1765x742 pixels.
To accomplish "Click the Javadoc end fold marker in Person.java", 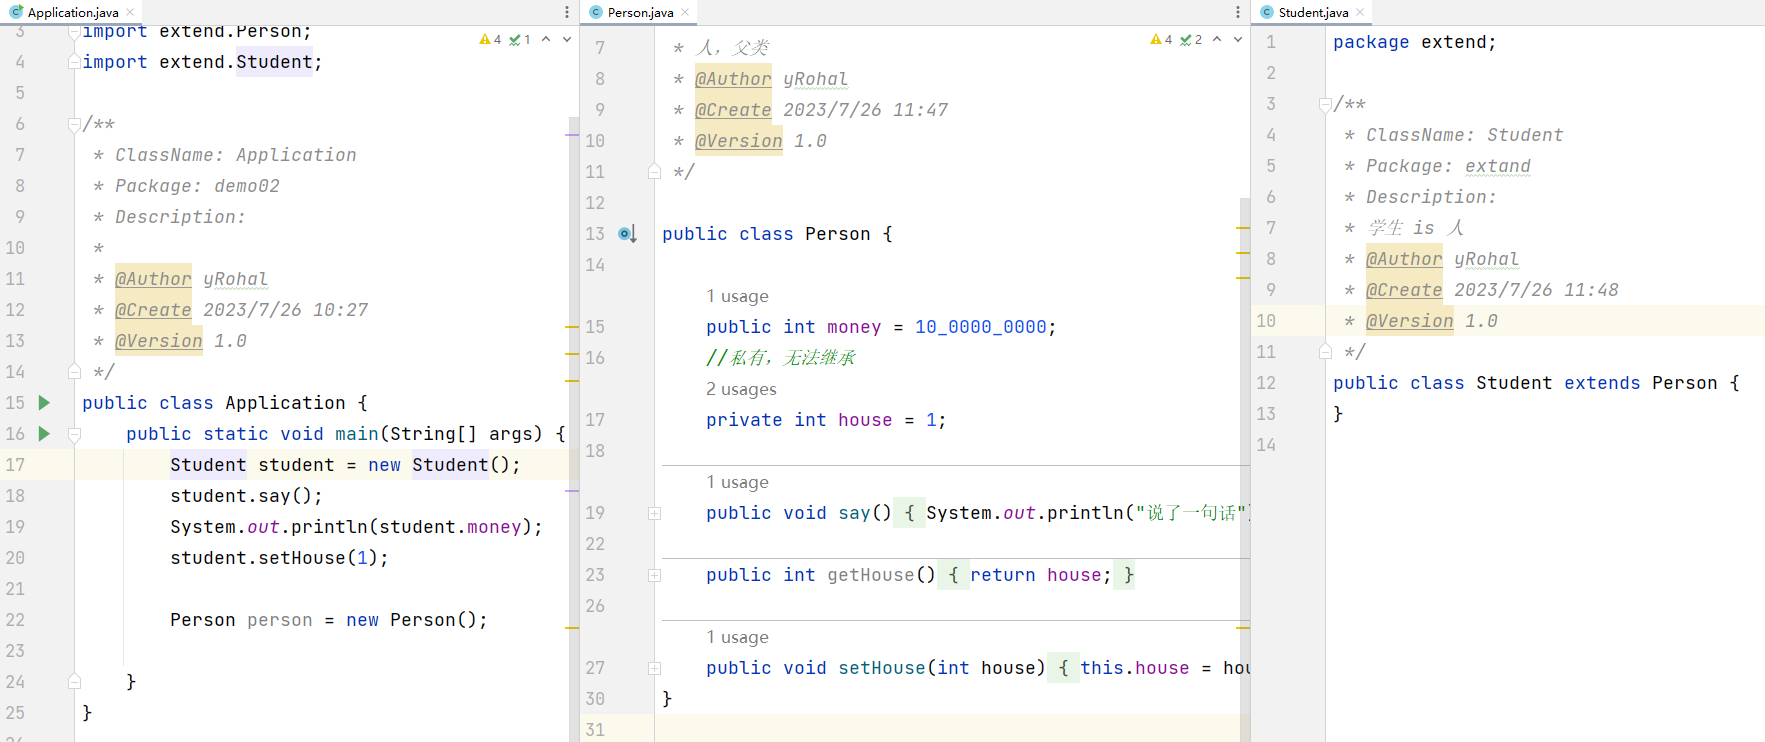I will (x=654, y=172).
